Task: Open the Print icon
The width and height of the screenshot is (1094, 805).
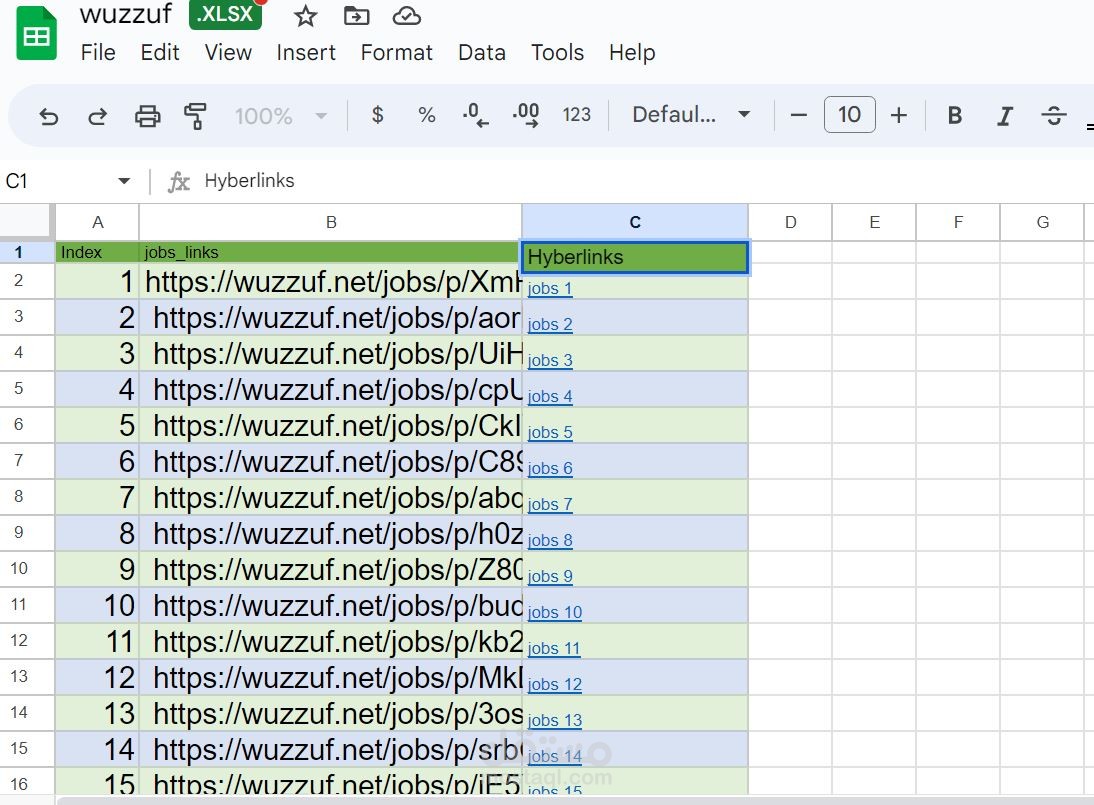Action: click(x=148, y=115)
